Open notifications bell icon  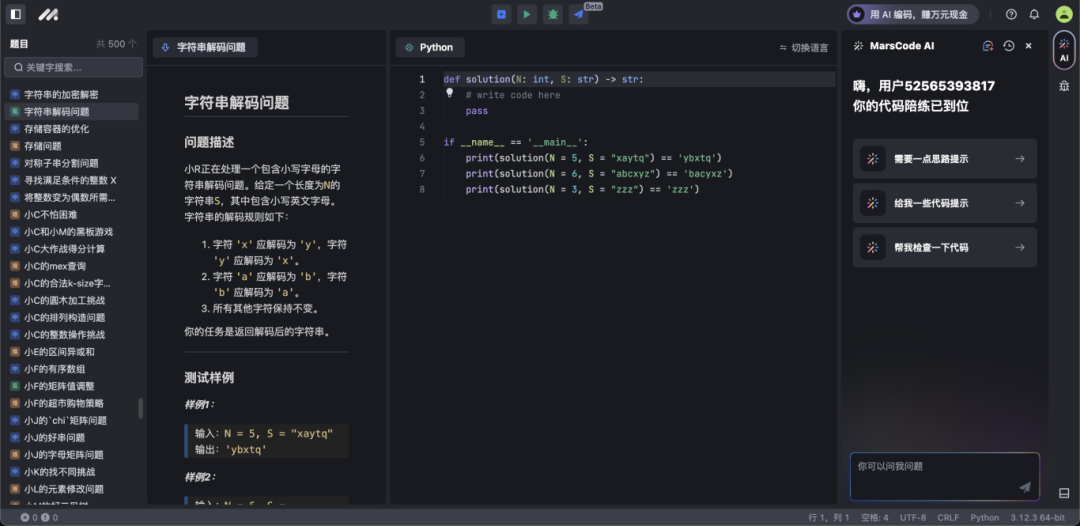point(1034,14)
